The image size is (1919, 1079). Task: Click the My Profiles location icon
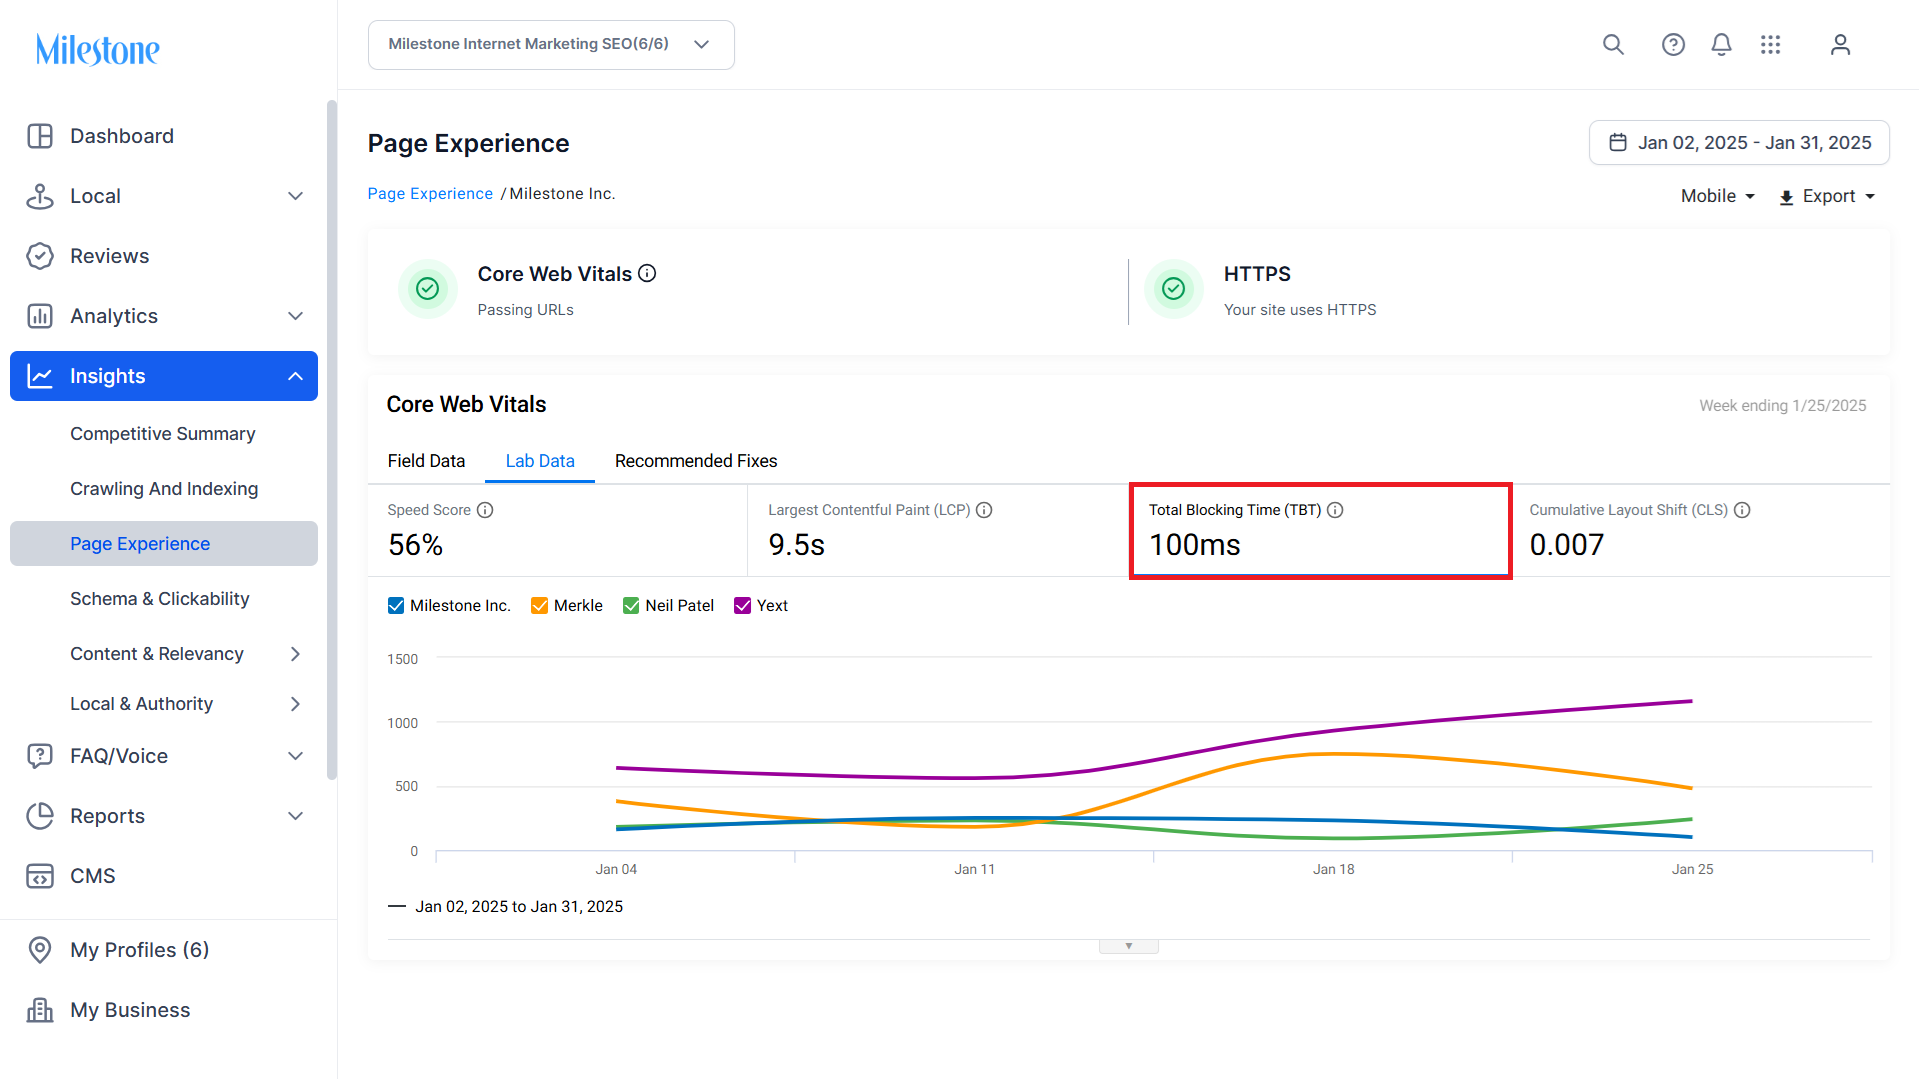(40, 950)
